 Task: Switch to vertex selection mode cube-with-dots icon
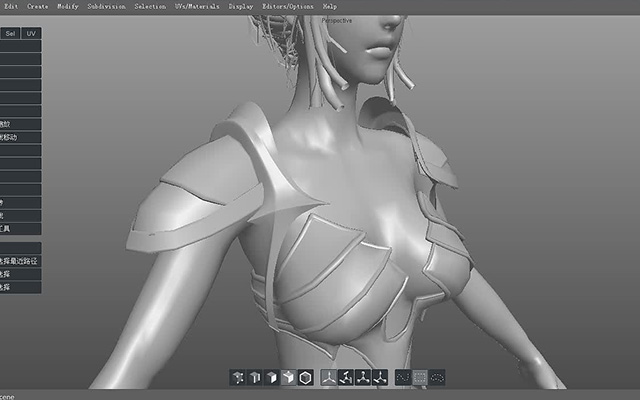click(238, 378)
